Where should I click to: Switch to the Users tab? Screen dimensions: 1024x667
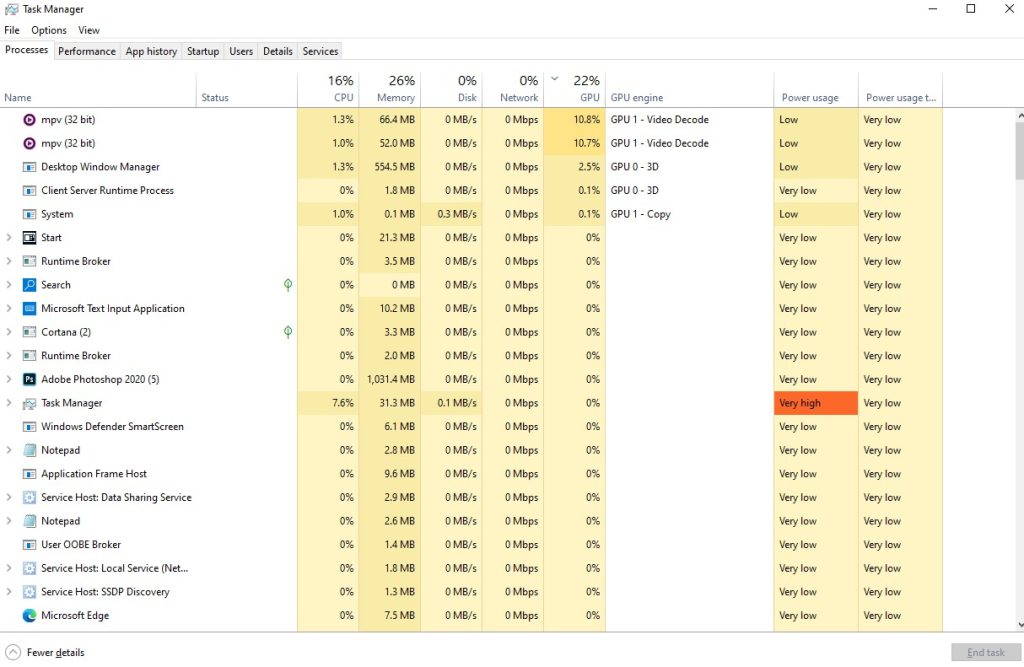[241, 51]
